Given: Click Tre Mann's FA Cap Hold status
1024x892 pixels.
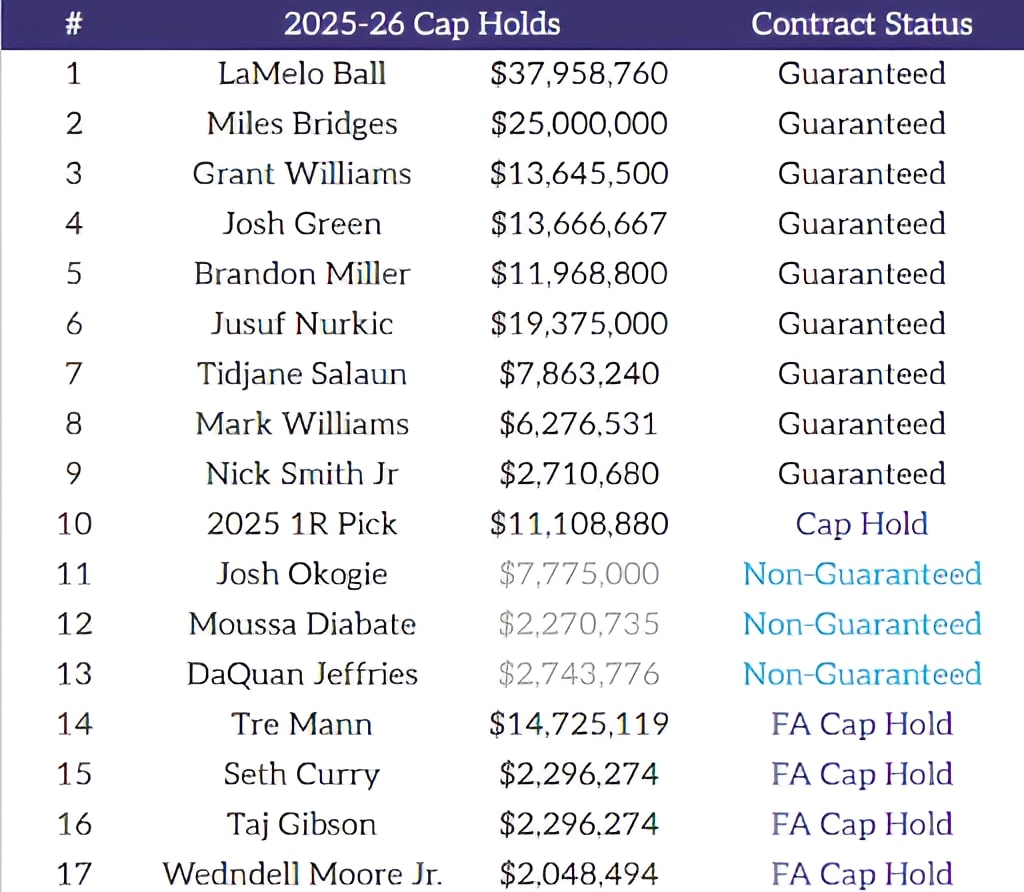Looking at the screenshot, I should (861, 723).
